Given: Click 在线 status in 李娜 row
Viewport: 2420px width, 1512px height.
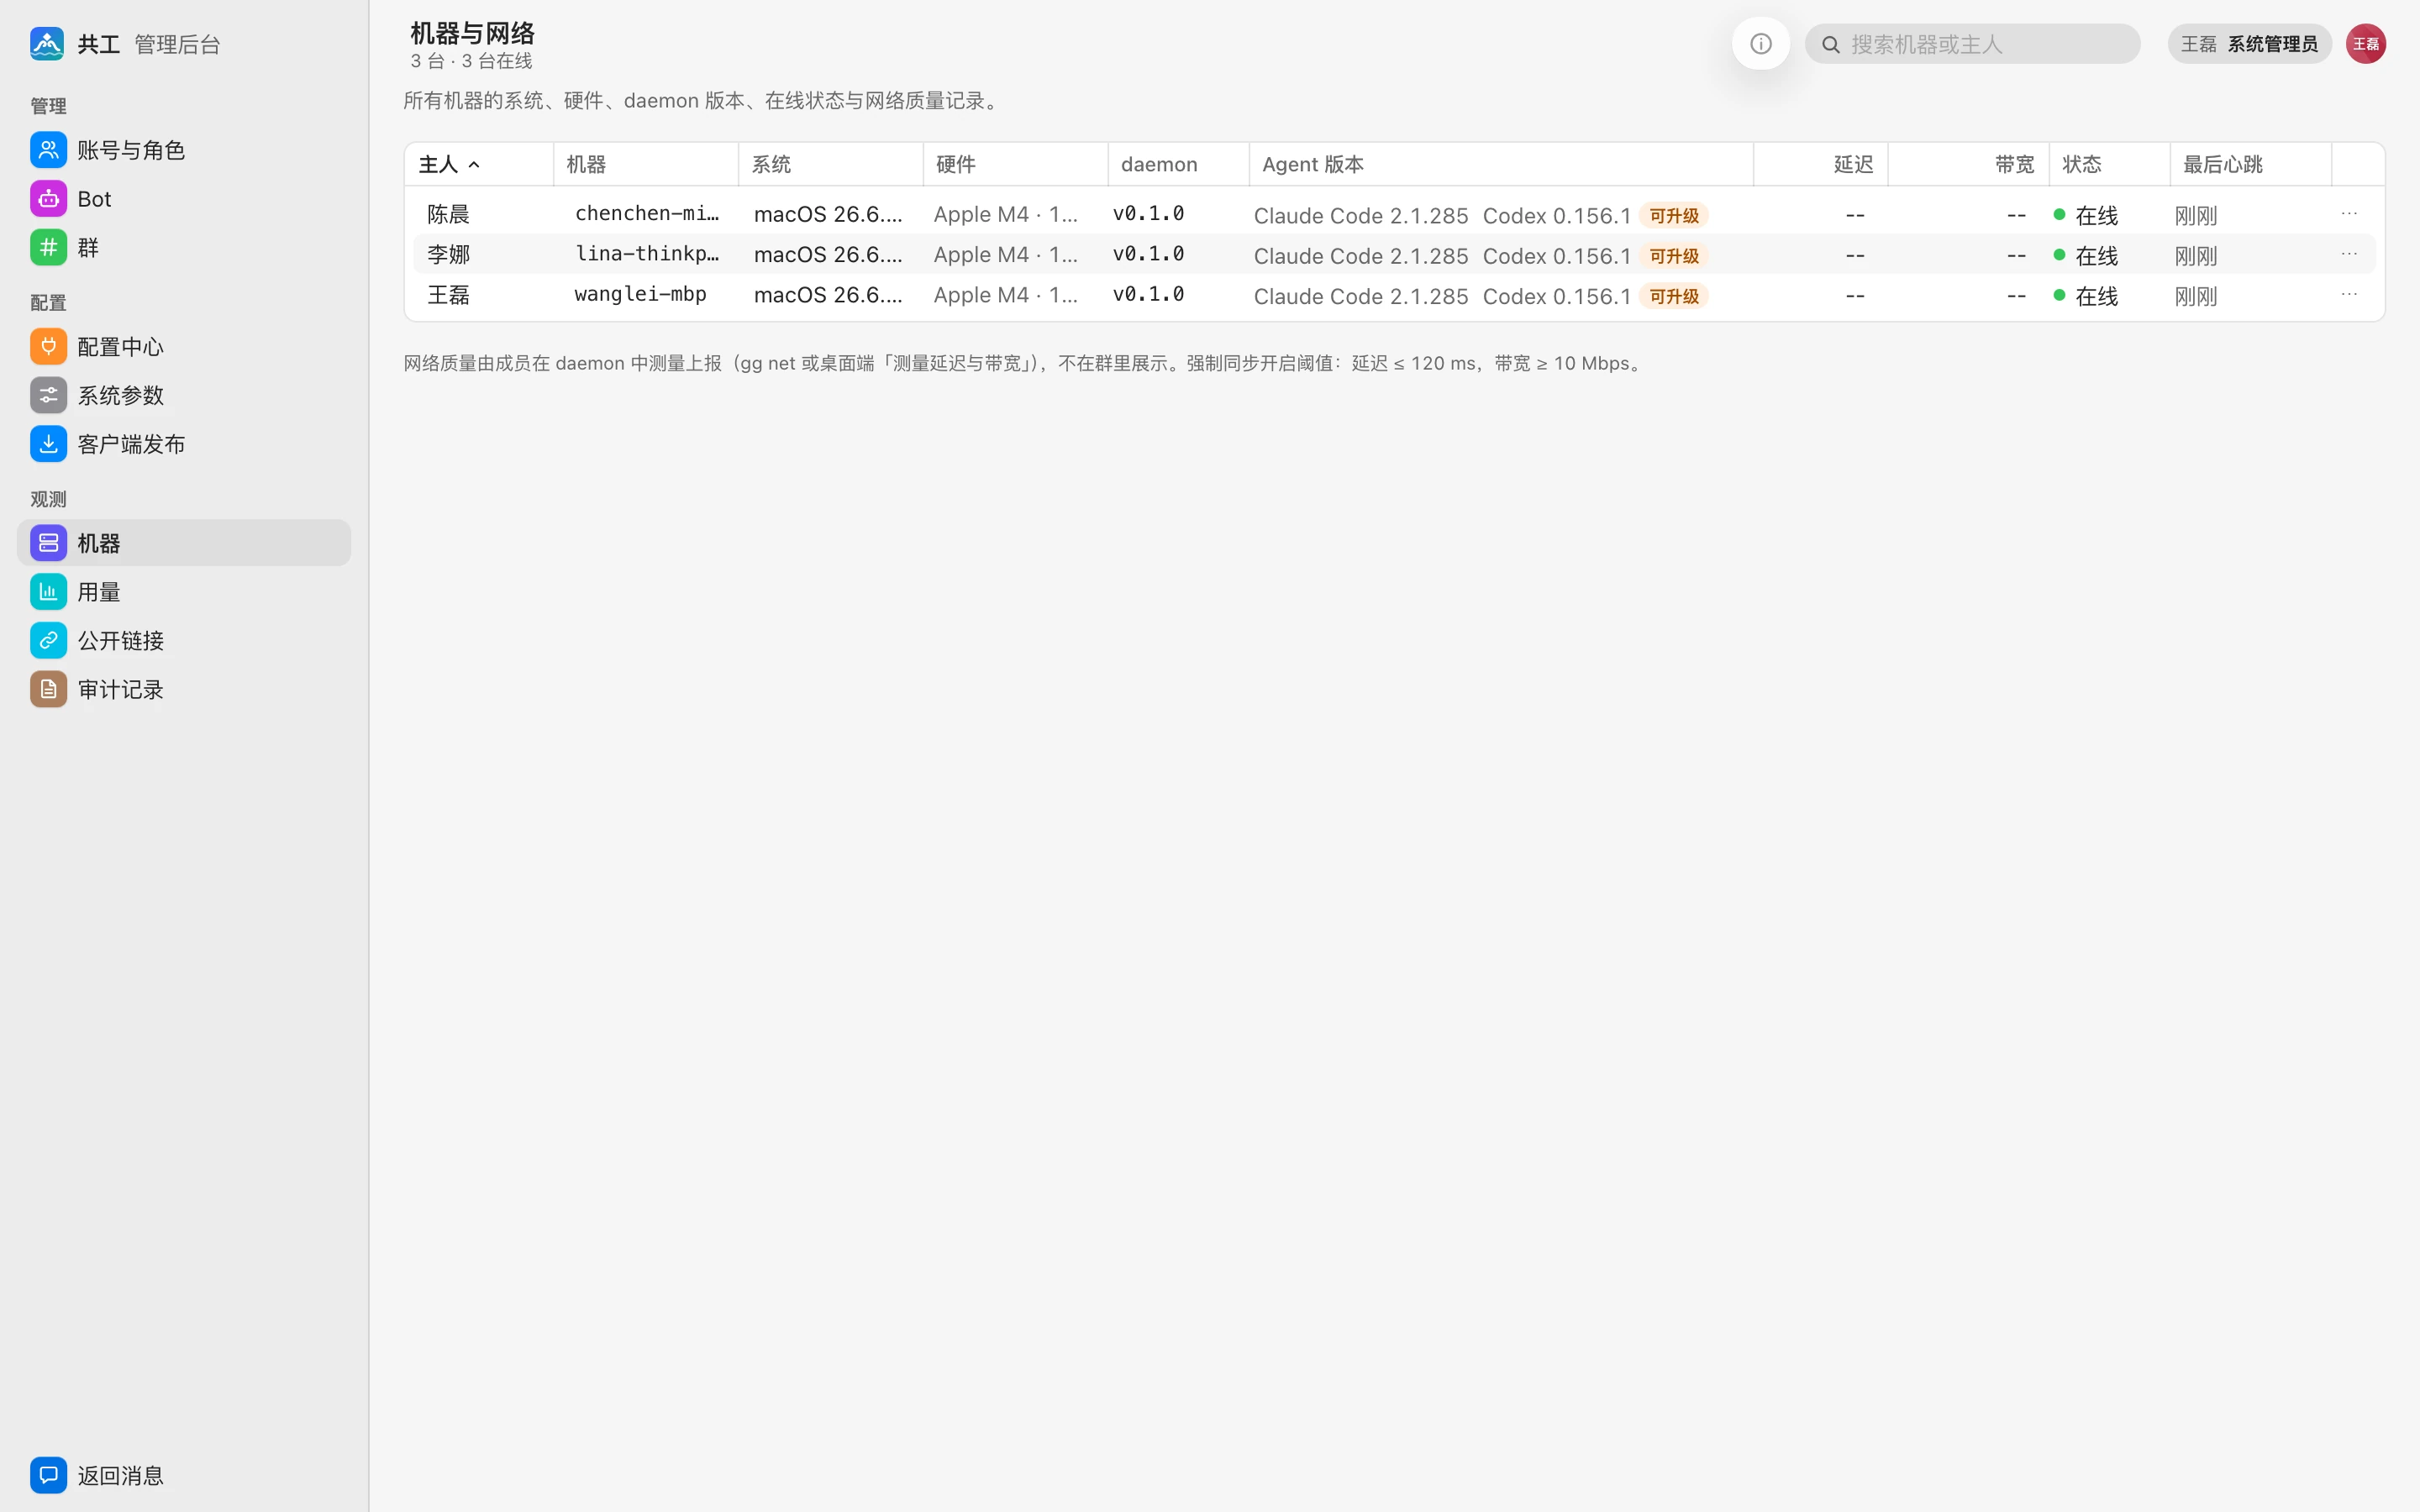Looking at the screenshot, I should pos(2086,256).
